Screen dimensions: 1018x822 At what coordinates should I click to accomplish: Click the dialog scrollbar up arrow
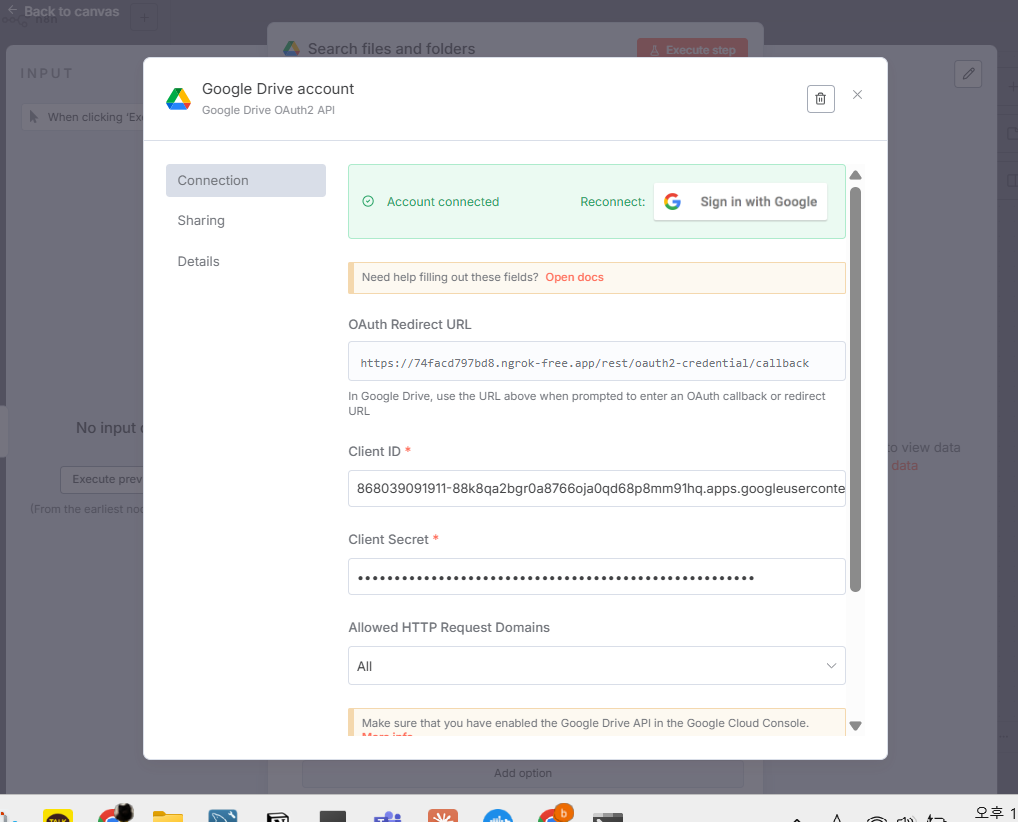coord(856,175)
